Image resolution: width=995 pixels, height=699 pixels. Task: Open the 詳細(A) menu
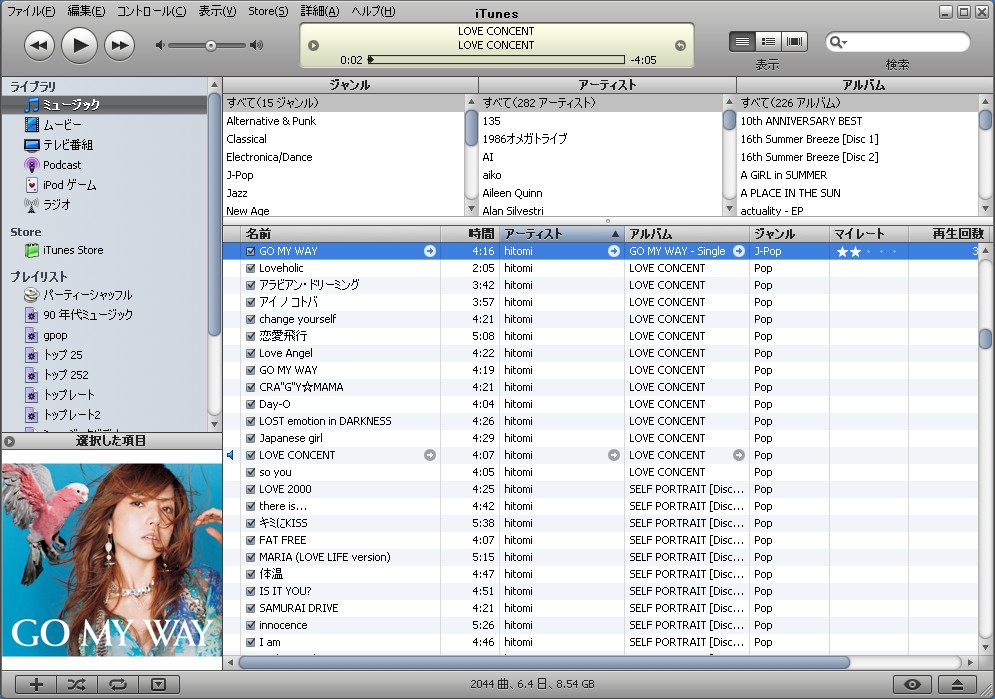pos(320,11)
